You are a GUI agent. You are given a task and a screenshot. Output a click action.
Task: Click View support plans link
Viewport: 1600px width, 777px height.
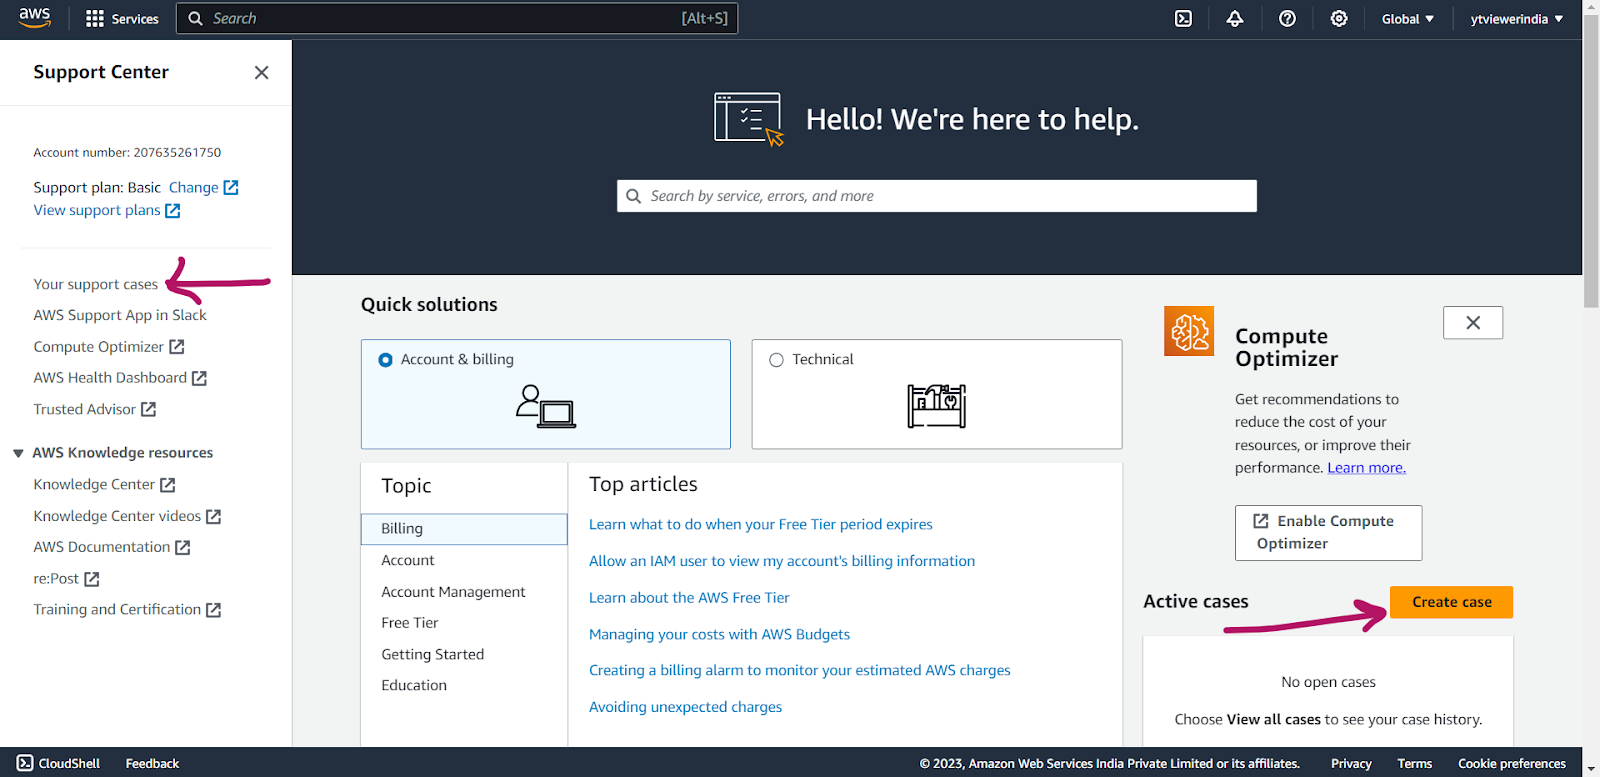[97, 210]
